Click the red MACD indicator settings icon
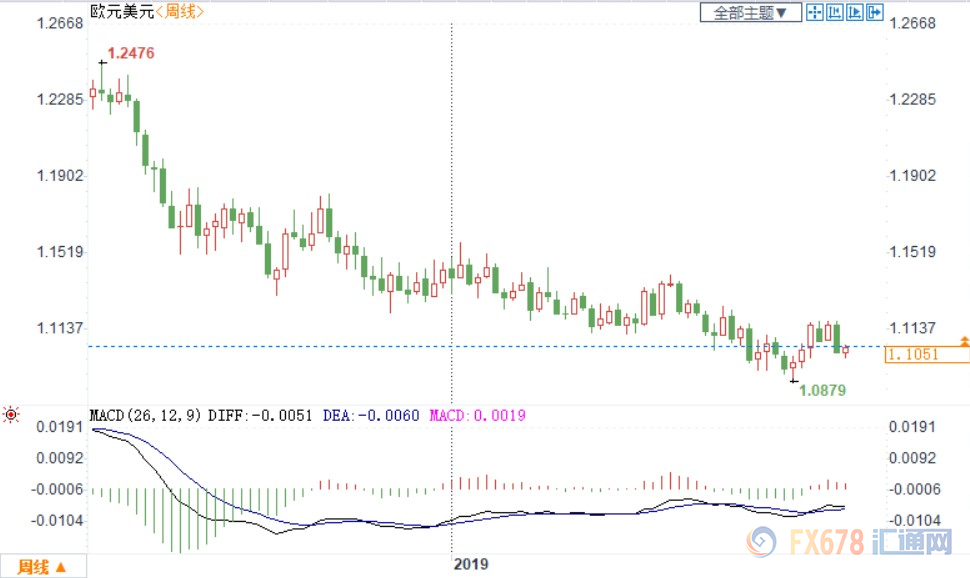970x578 pixels. pos(11,415)
